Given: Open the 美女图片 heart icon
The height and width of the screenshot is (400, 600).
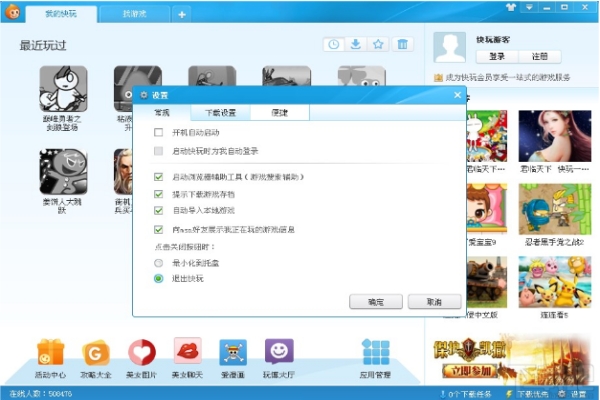Looking at the screenshot, I should pos(142,352).
